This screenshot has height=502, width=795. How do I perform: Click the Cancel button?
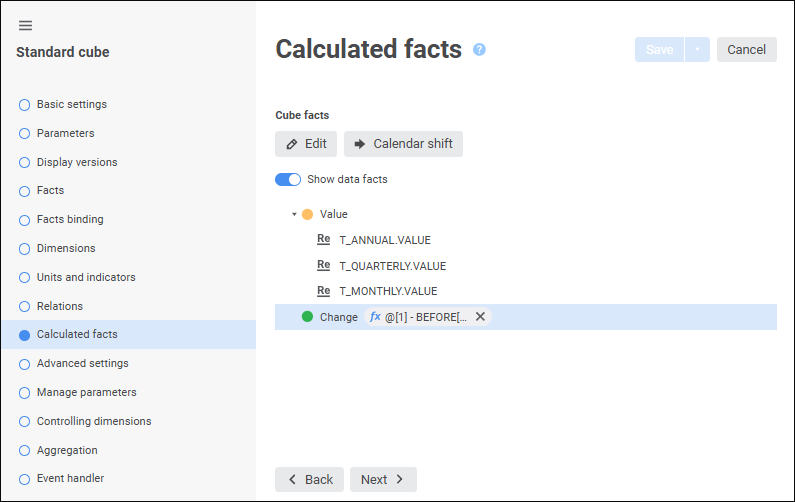pyautogui.click(x=746, y=50)
